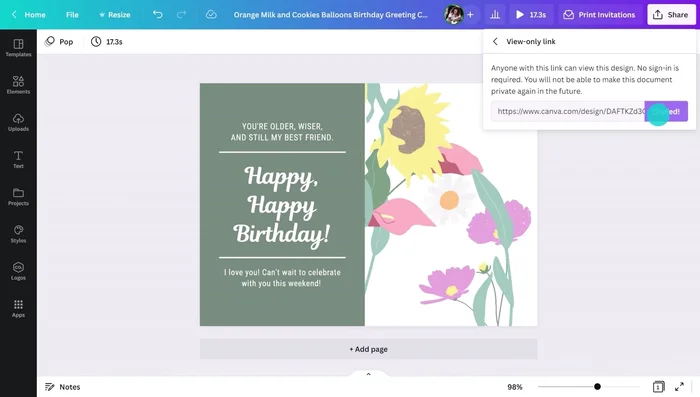The width and height of the screenshot is (700, 397).
Task: Check cloud save status icon
Action: tap(211, 14)
